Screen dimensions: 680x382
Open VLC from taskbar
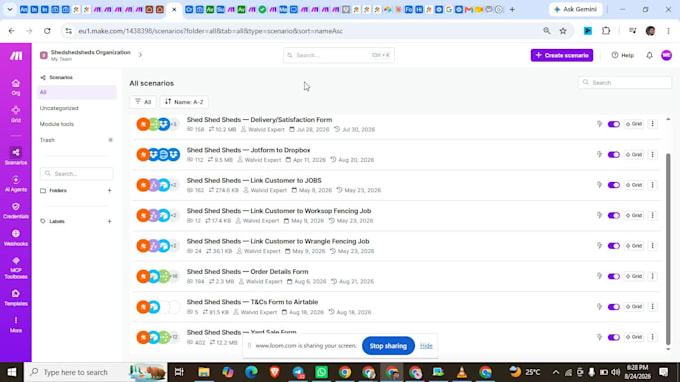462,372
